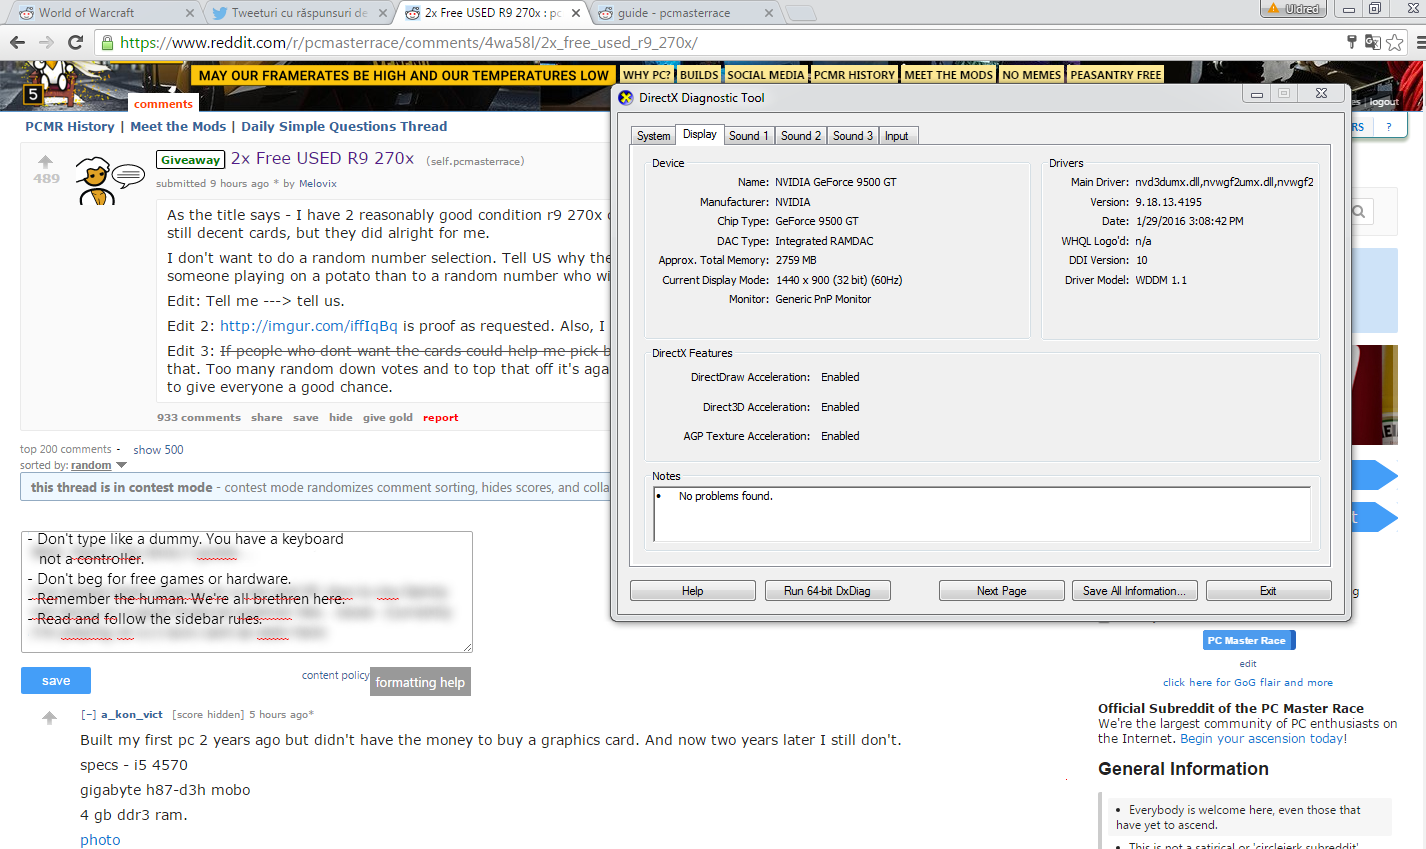Open the System tab in DirectX Diagnostic Tool
Image resolution: width=1426 pixels, height=849 pixels.
(654, 136)
